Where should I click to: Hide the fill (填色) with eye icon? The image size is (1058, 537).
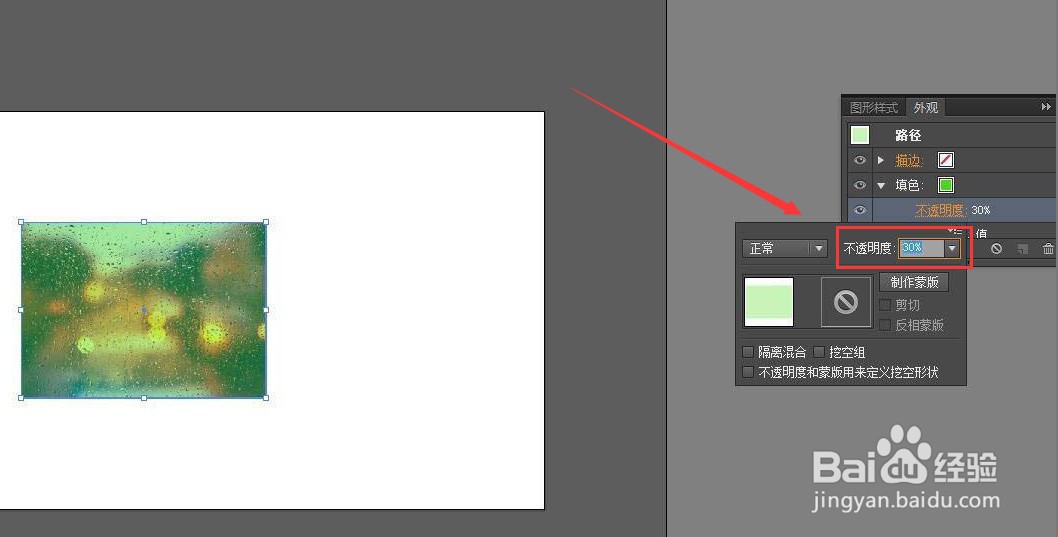coord(860,185)
